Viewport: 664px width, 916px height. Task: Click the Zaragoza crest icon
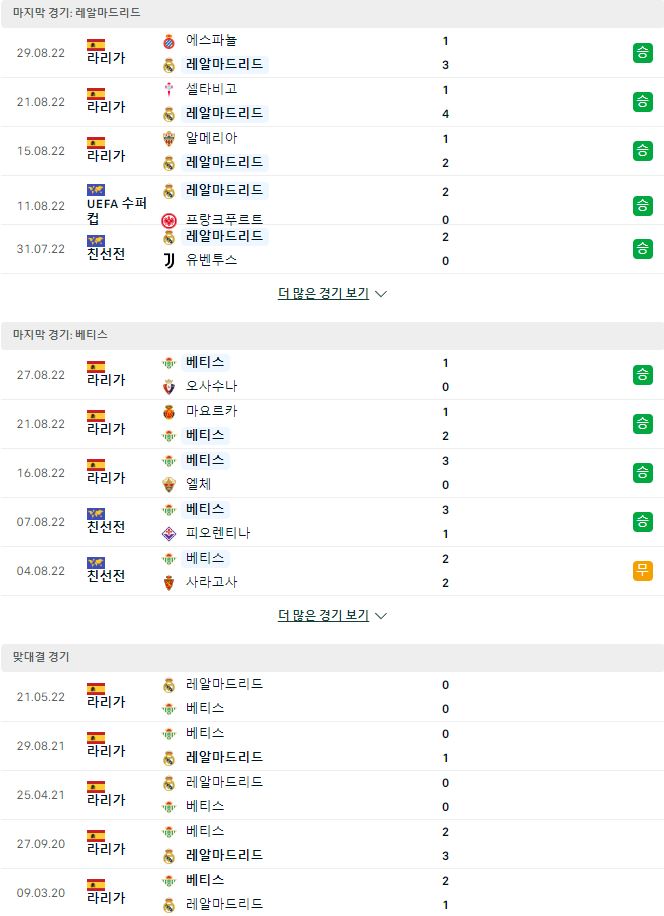[x=169, y=582]
